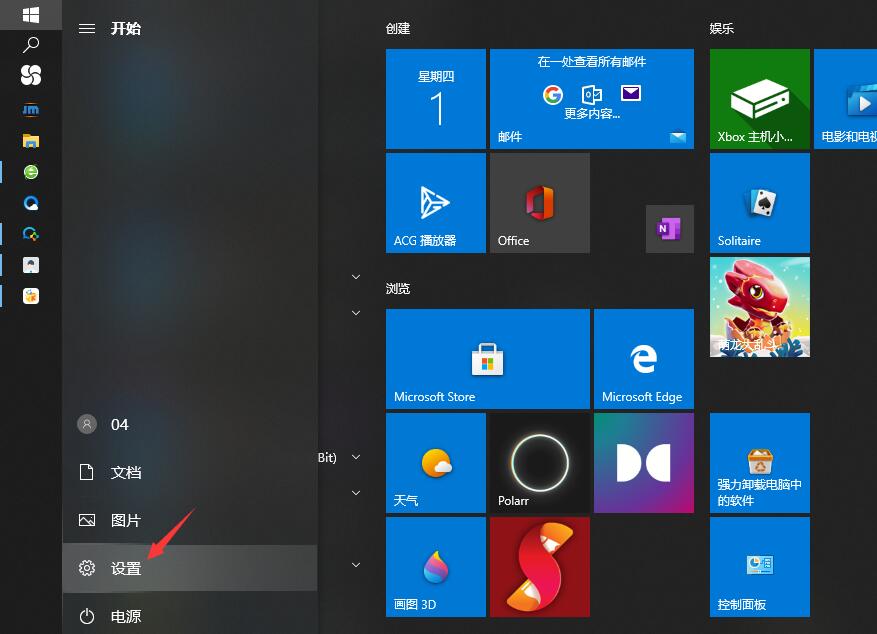The width and height of the screenshot is (877, 634).
Task: Launch the orange square taskbar app
Action: click(x=31, y=296)
